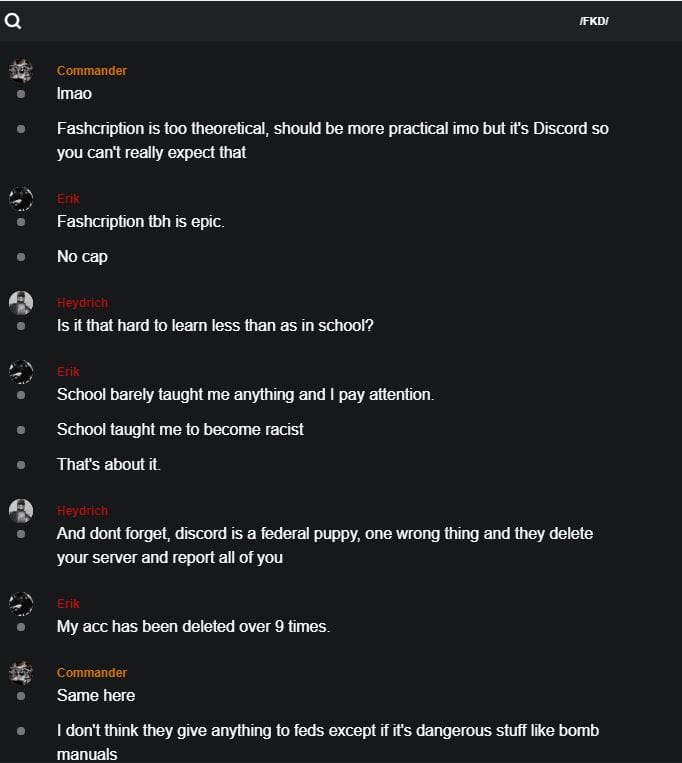The image size is (682, 763).
Task: Click the bullet dot beside "That's about it."
Action: click(x=21, y=464)
